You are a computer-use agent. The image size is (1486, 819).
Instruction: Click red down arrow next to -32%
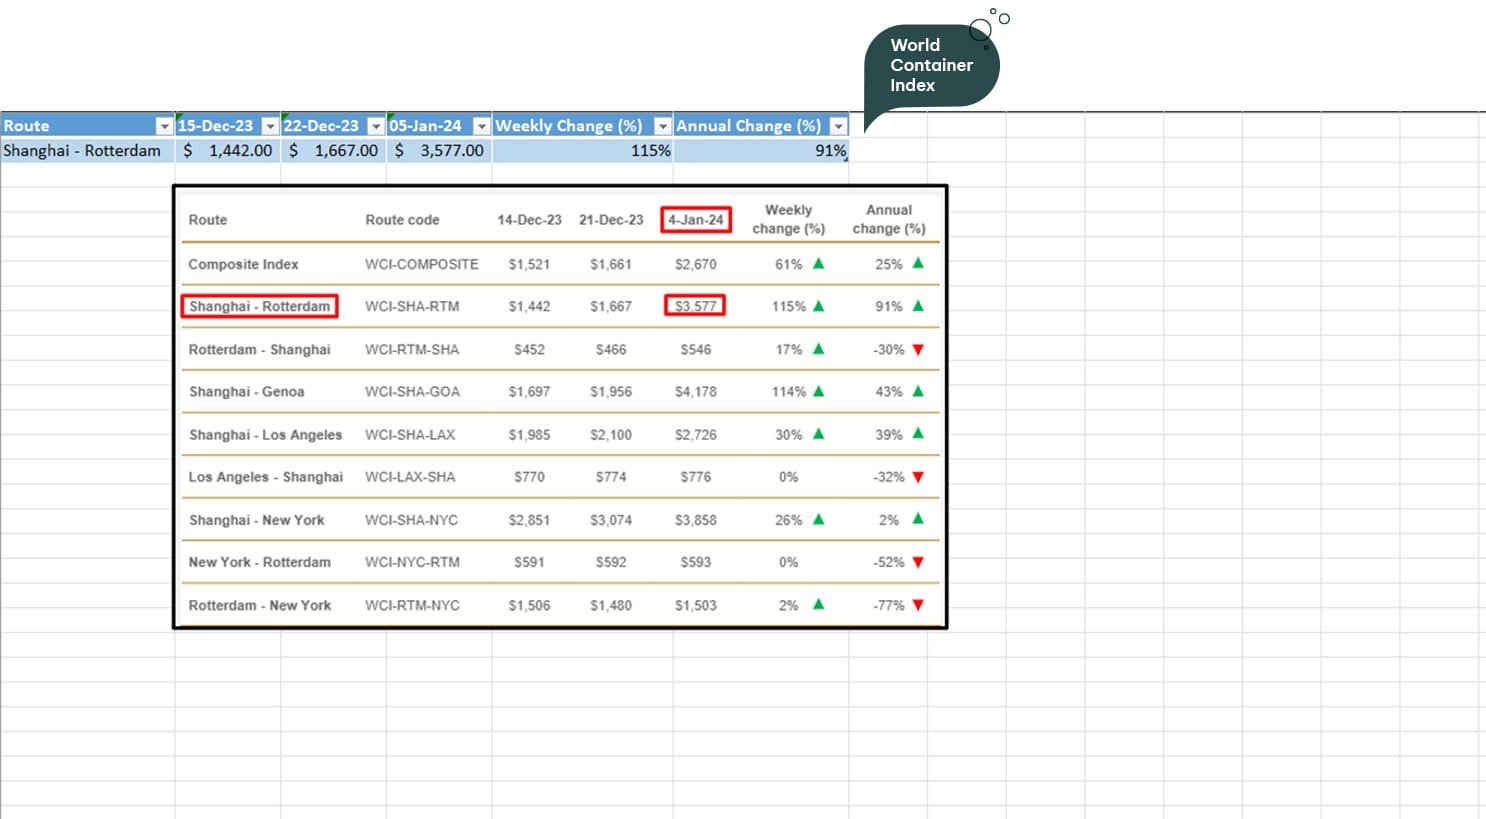click(918, 477)
